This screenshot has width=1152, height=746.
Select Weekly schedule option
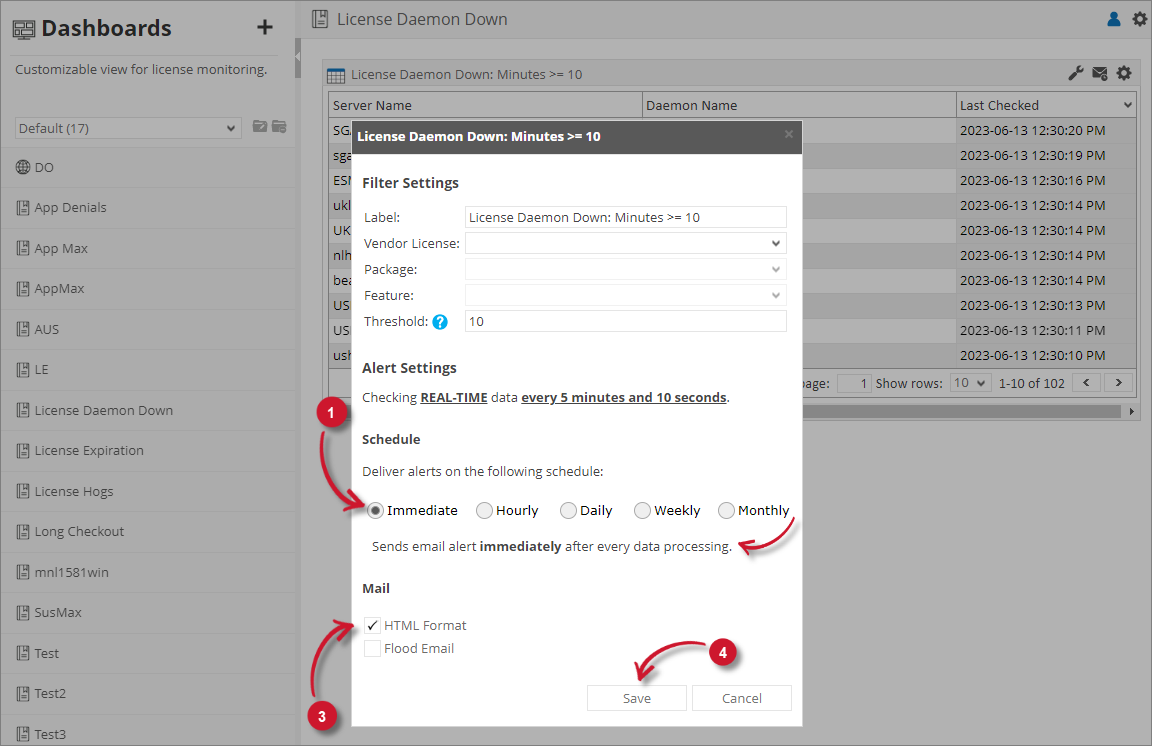click(x=642, y=510)
